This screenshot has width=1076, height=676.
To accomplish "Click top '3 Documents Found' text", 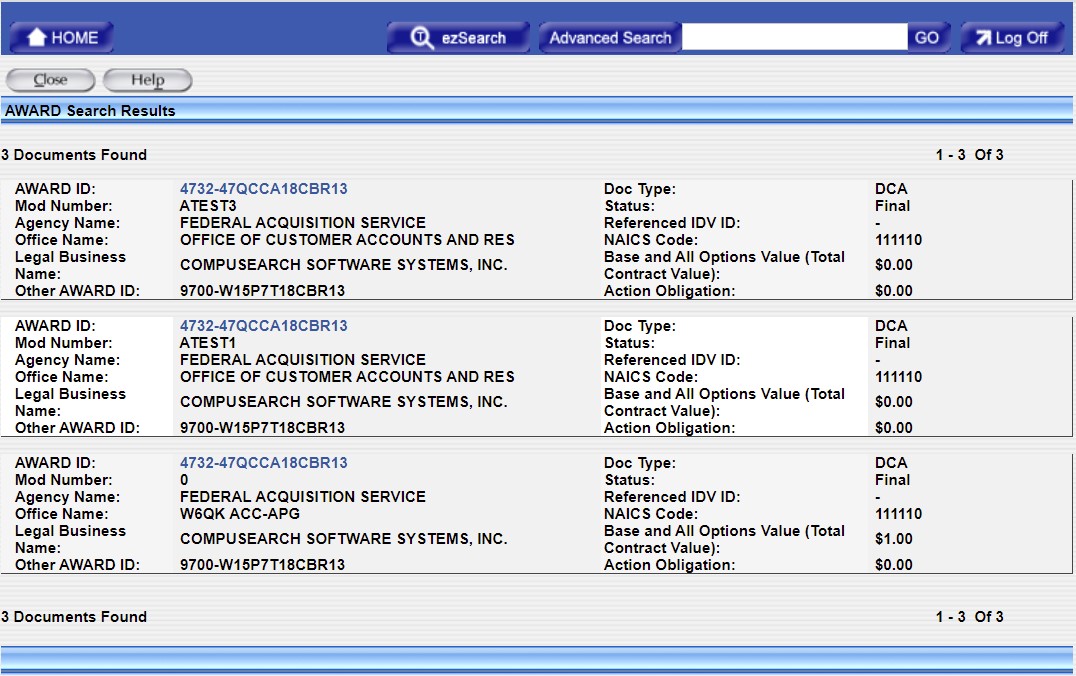I will [x=74, y=155].
